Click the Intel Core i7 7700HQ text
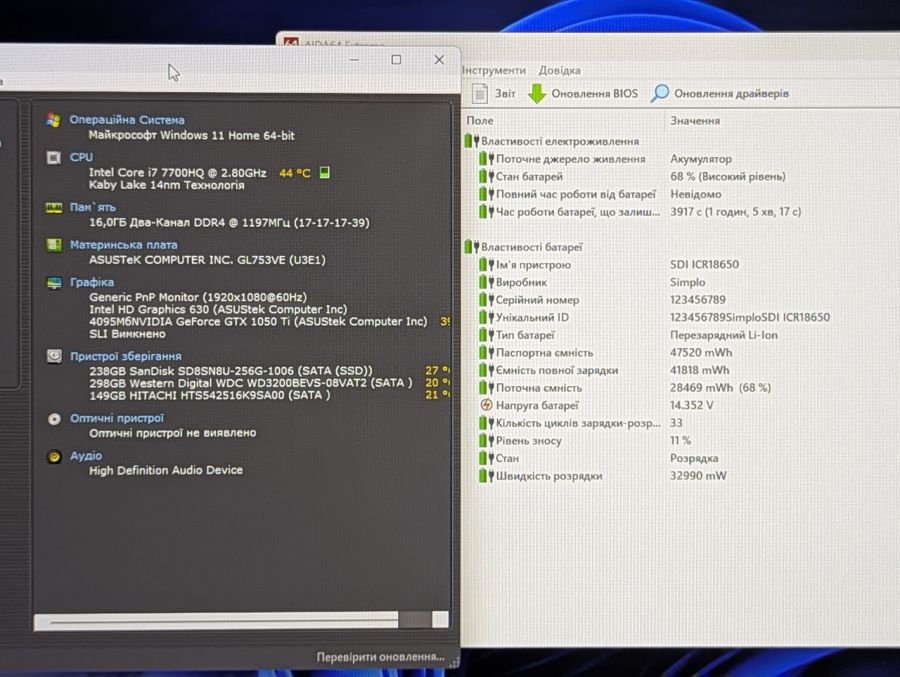 (x=177, y=172)
